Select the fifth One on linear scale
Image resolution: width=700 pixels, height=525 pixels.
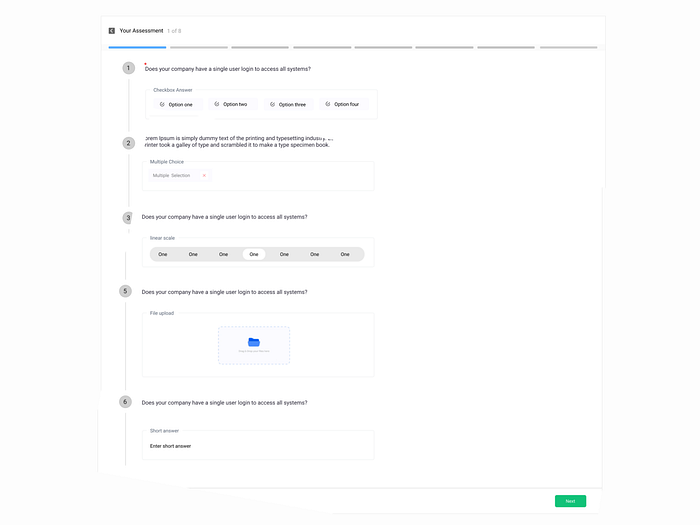point(284,254)
